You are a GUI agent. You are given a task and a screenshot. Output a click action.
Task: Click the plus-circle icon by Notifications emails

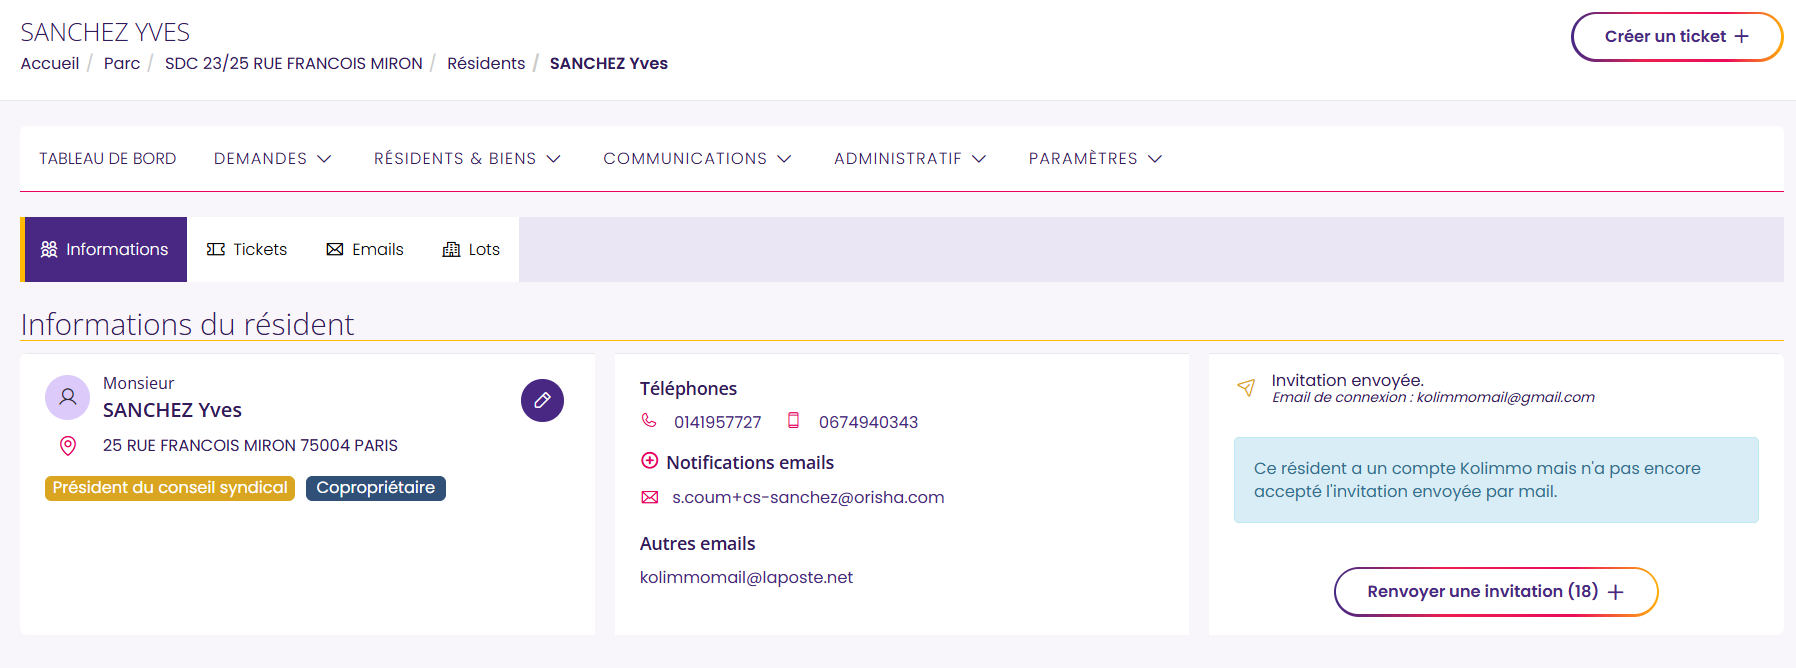[650, 461]
